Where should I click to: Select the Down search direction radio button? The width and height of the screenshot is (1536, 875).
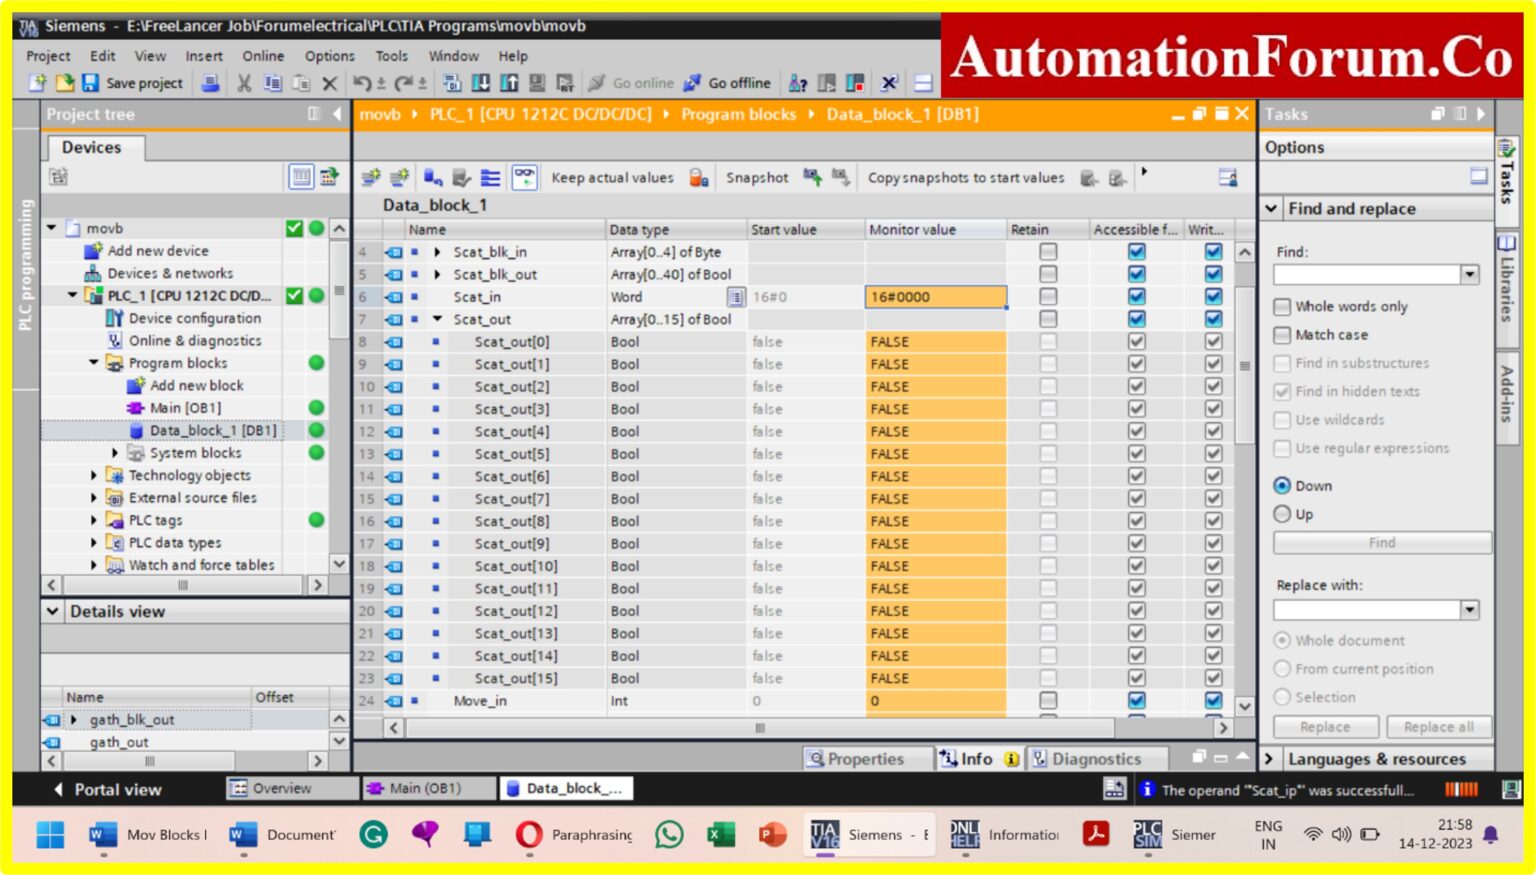(1283, 485)
